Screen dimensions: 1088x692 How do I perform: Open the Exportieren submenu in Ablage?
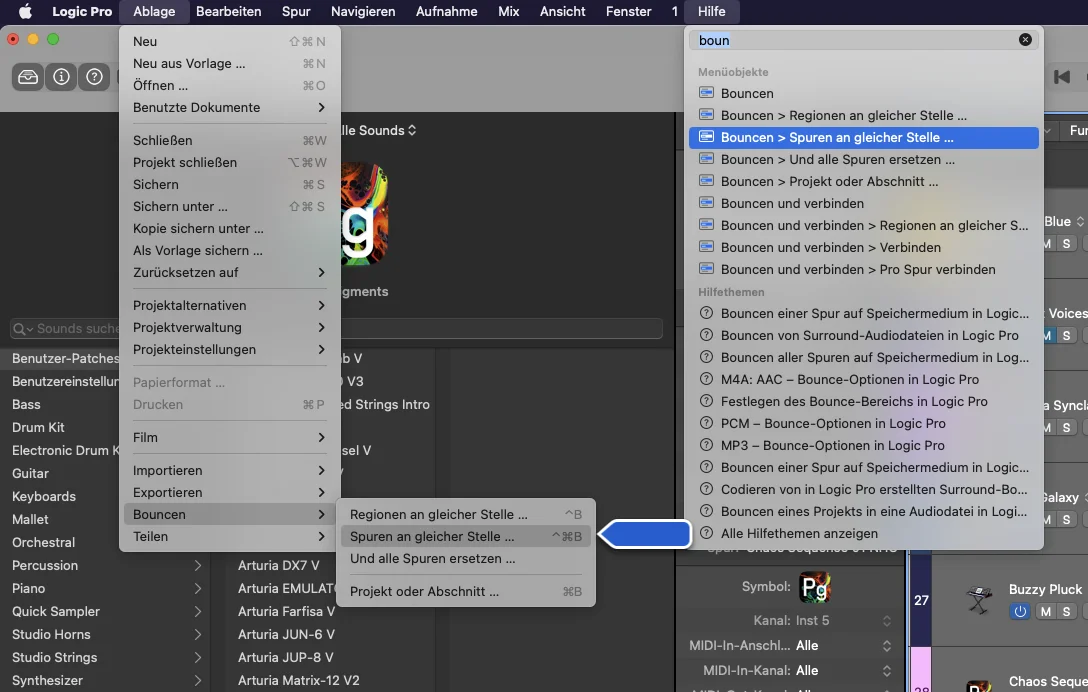point(230,492)
